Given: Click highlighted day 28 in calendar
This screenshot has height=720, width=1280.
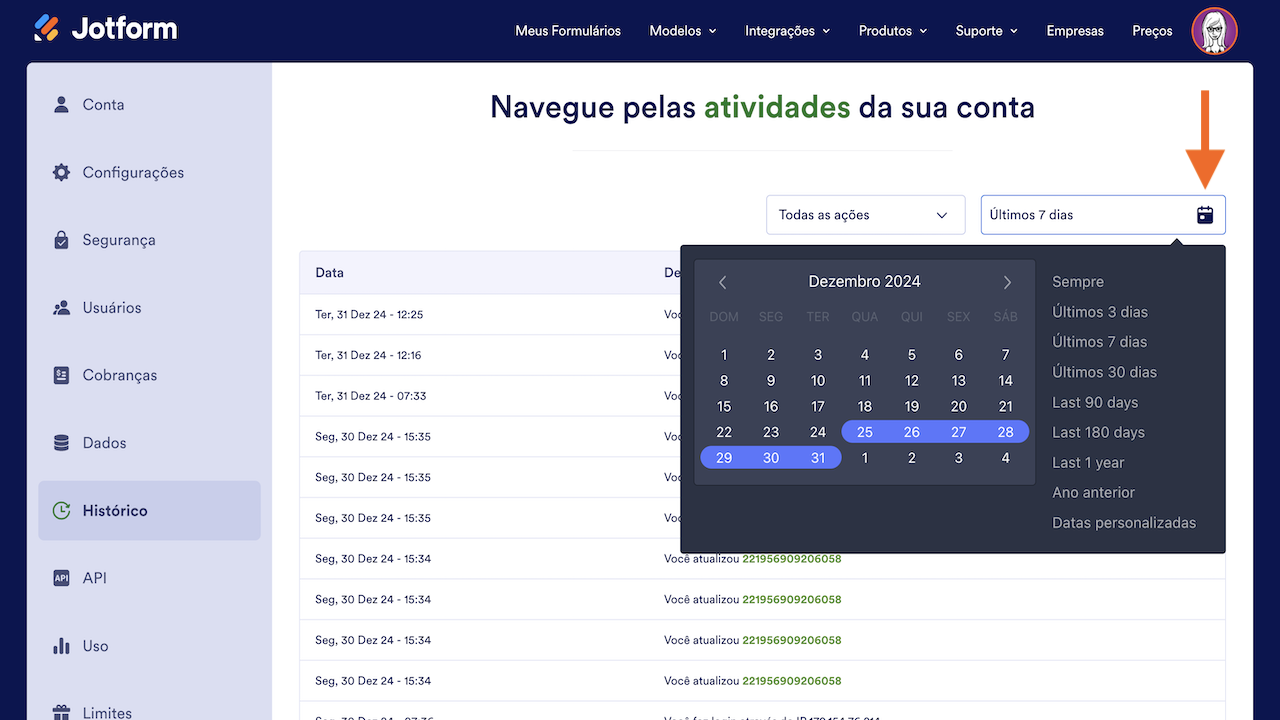Looking at the screenshot, I should click(x=1006, y=432).
